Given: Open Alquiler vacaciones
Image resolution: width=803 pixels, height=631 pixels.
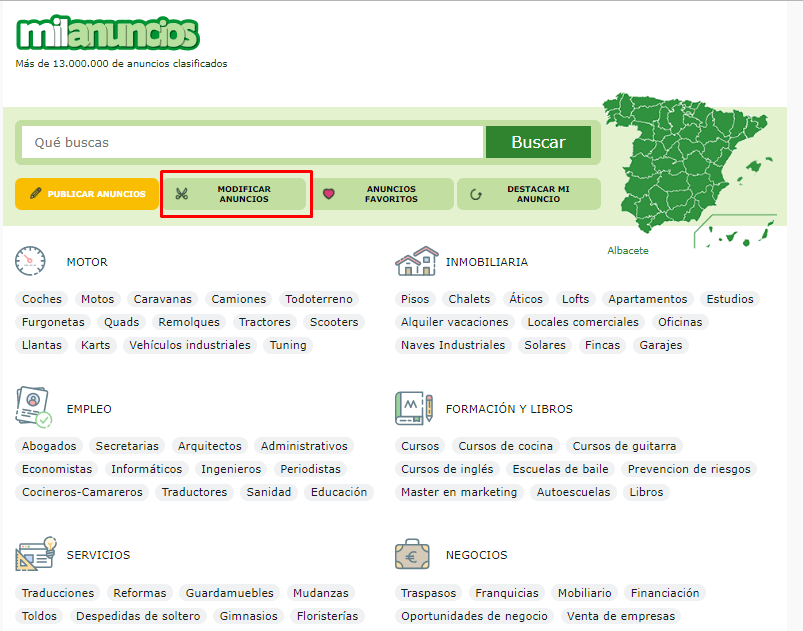Looking at the screenshot, I should coord(454,322).
